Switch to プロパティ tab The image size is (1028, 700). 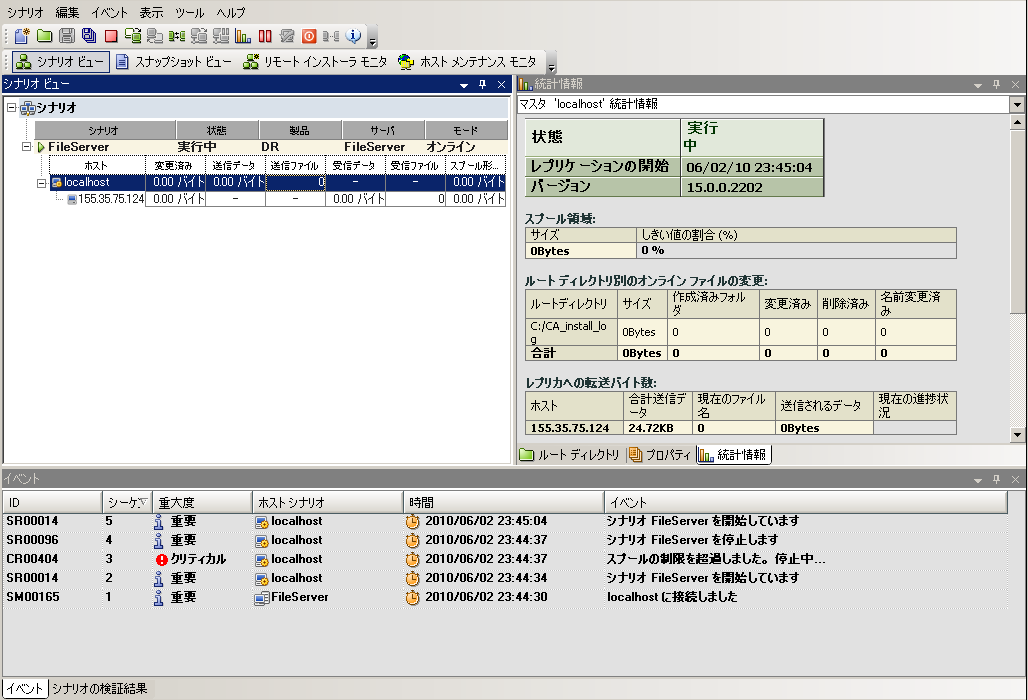pos(660,455)
